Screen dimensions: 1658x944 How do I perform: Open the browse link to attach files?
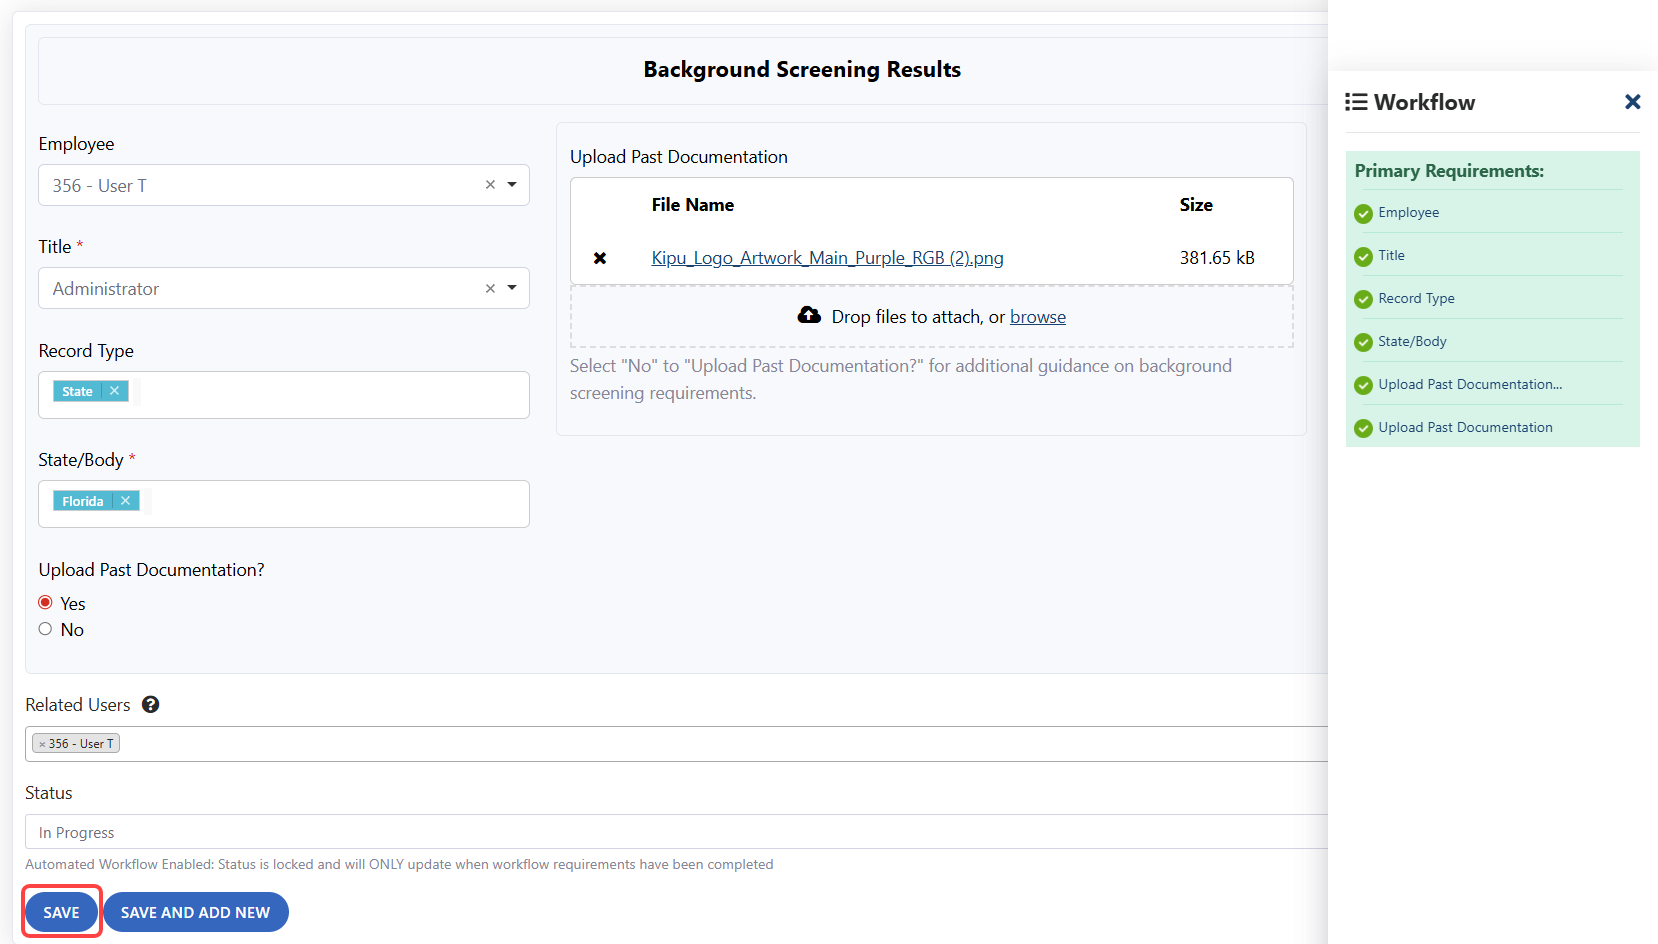click(1037, 317)
